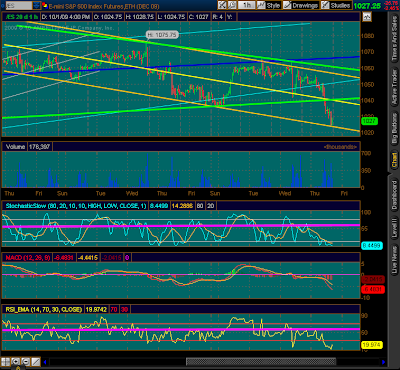Viewport: 400px width, 370px height.
Task: Open the Studies menu button
Action: click(337, 5)
